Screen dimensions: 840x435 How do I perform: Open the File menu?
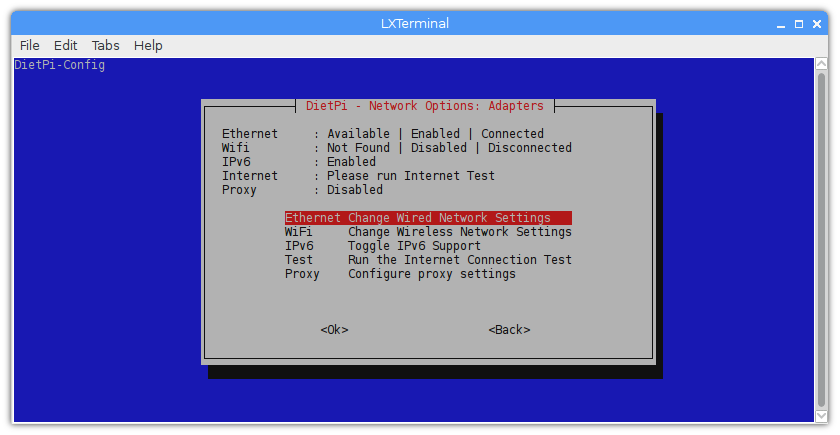[29, 46]
